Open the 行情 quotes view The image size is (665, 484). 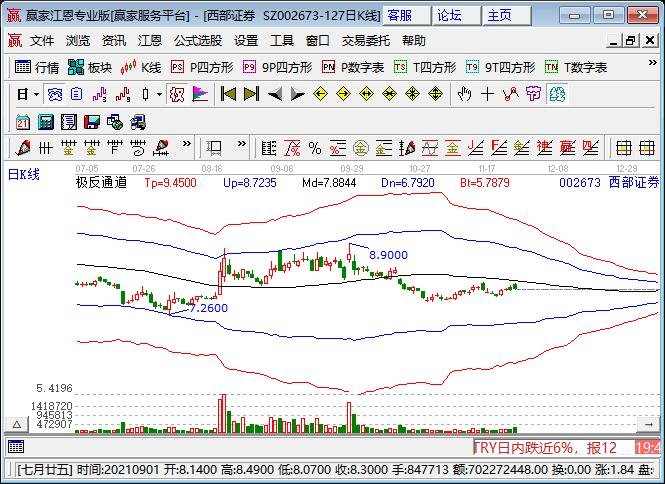pyautogui.click(x=37, y=67)
